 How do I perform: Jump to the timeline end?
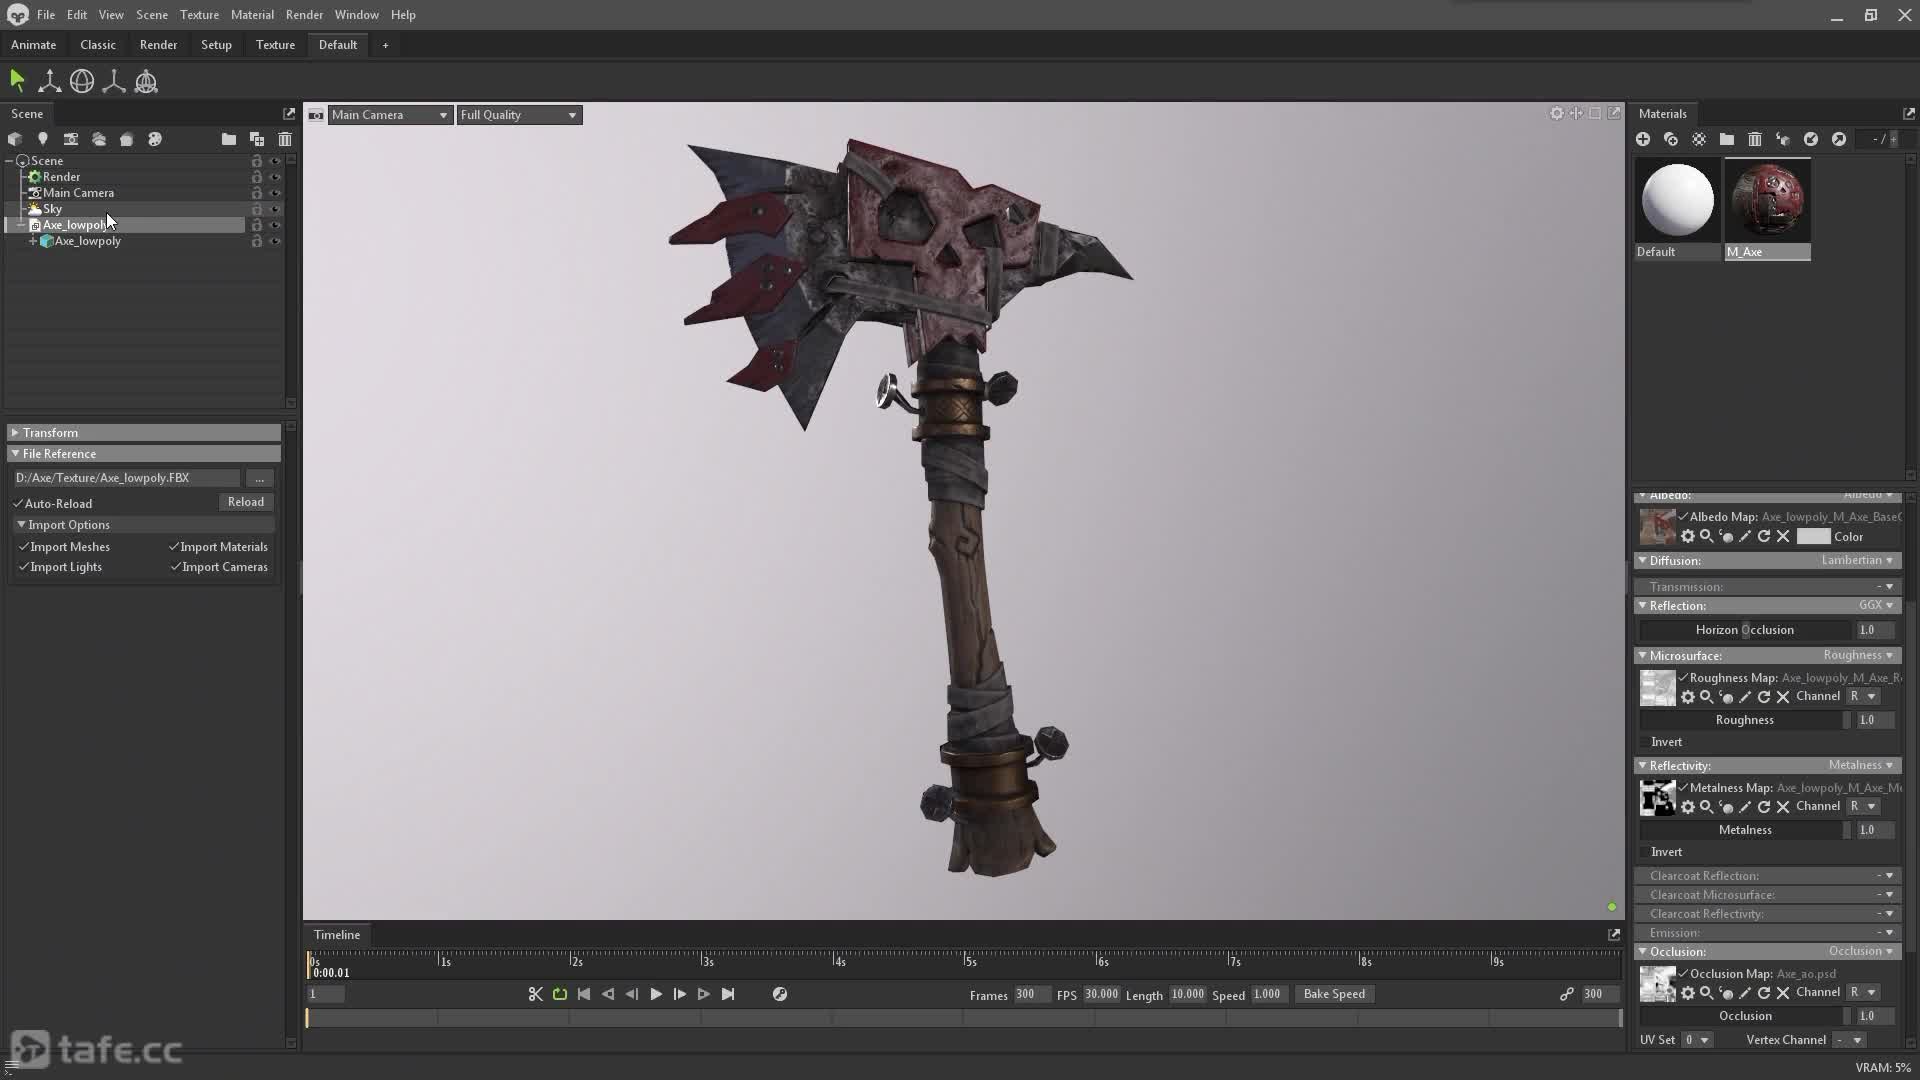coord(728,994)
